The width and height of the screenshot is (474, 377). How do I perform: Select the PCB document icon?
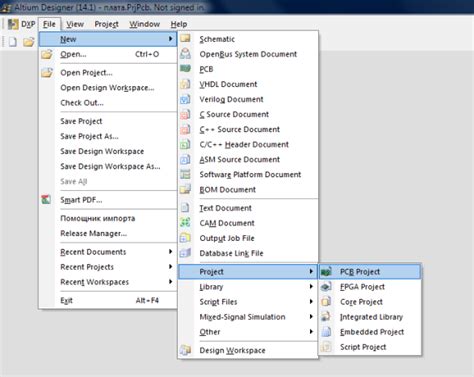point(185,69)
